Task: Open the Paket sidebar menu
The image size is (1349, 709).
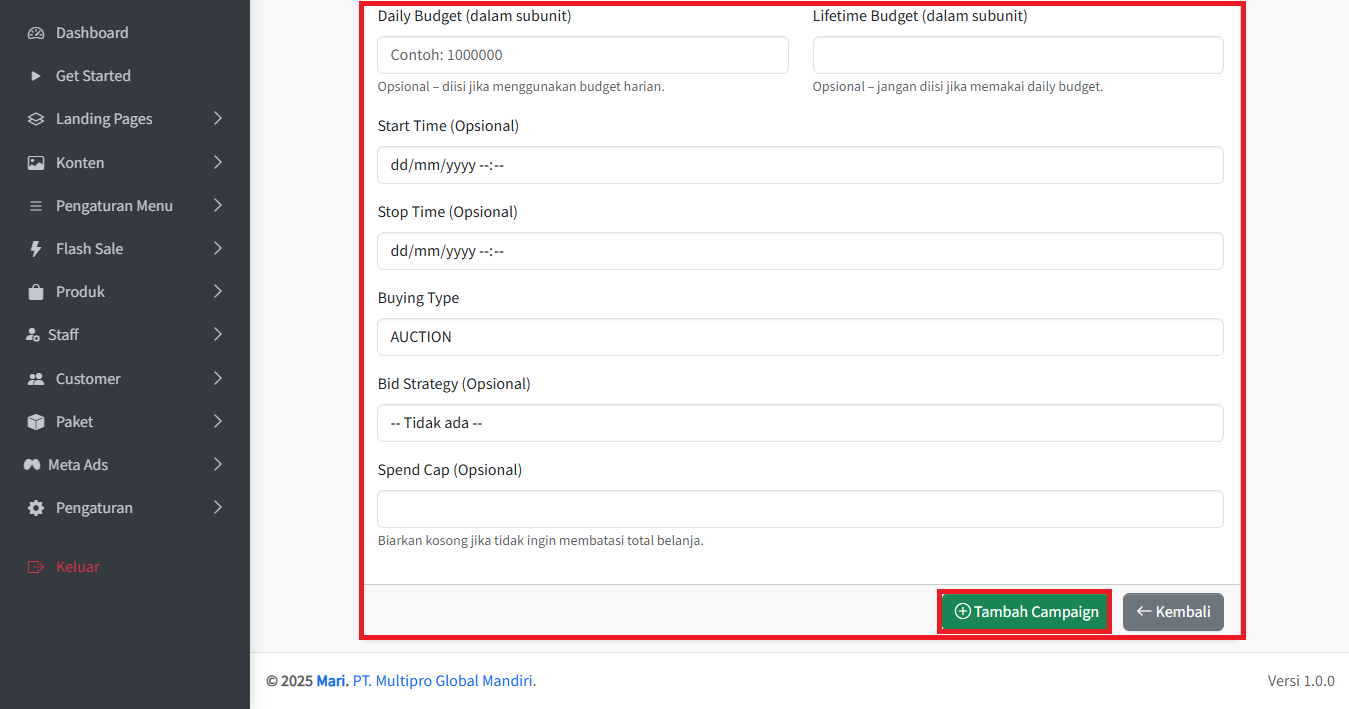Action: [74, 422]
